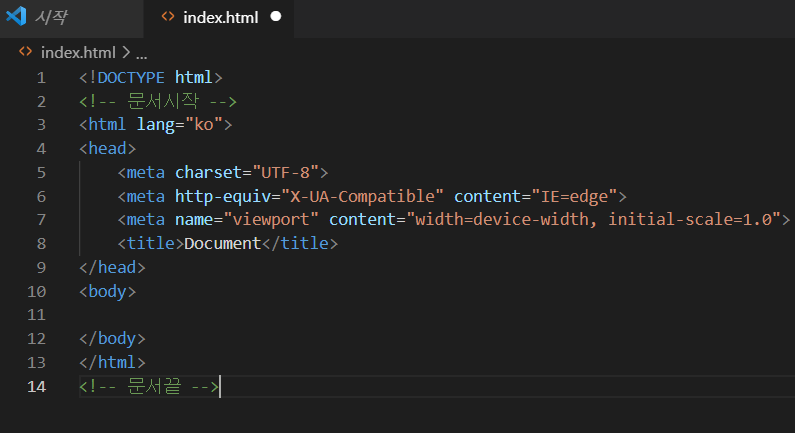Switch to the 시작 tab
Screen dimensions: 795x433
coord(71,18)
